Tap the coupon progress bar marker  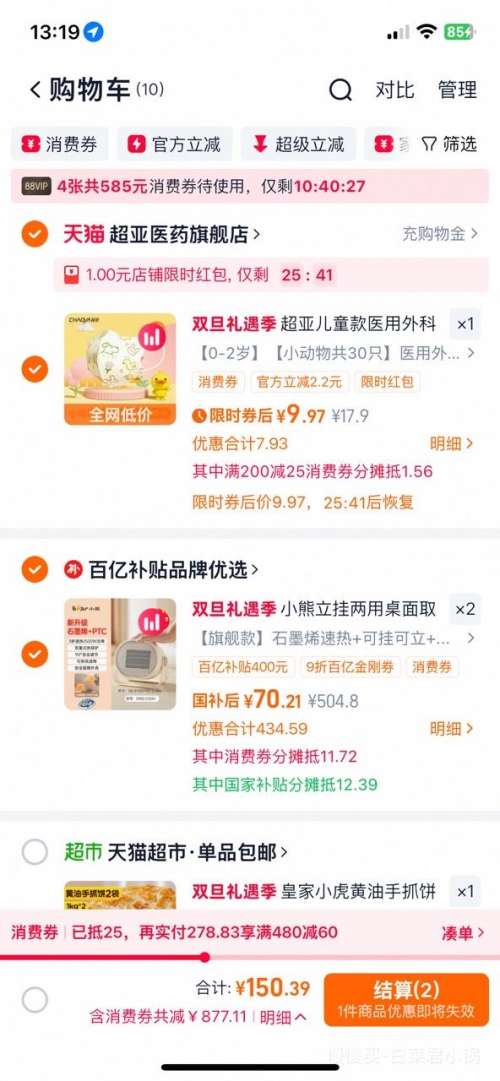pyautogui.click(x=204, y=957)
